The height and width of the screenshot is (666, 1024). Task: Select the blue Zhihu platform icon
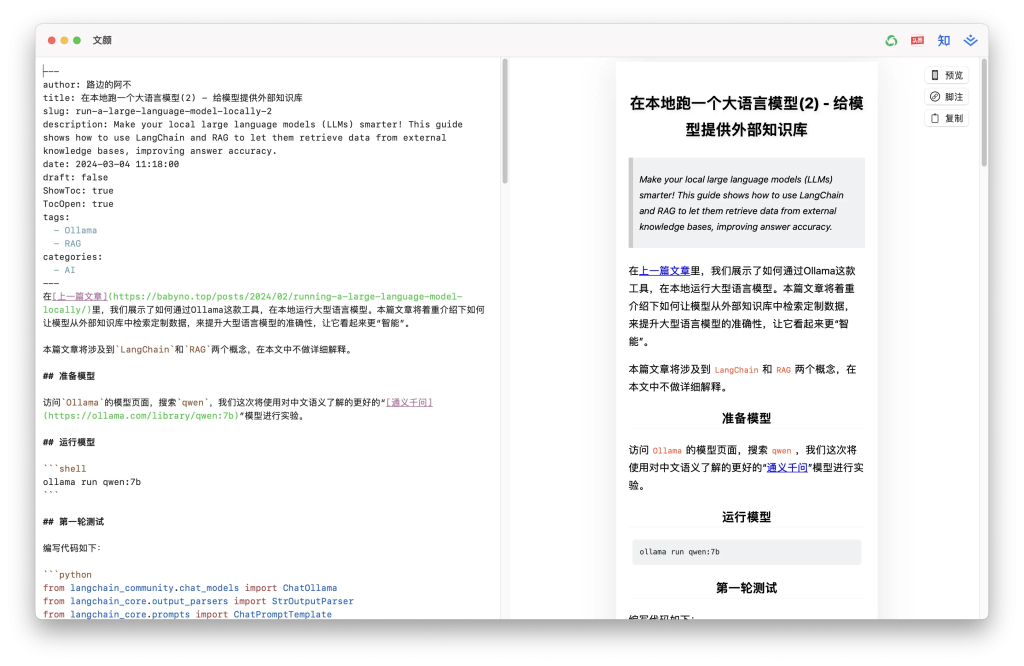click(943, 40)
